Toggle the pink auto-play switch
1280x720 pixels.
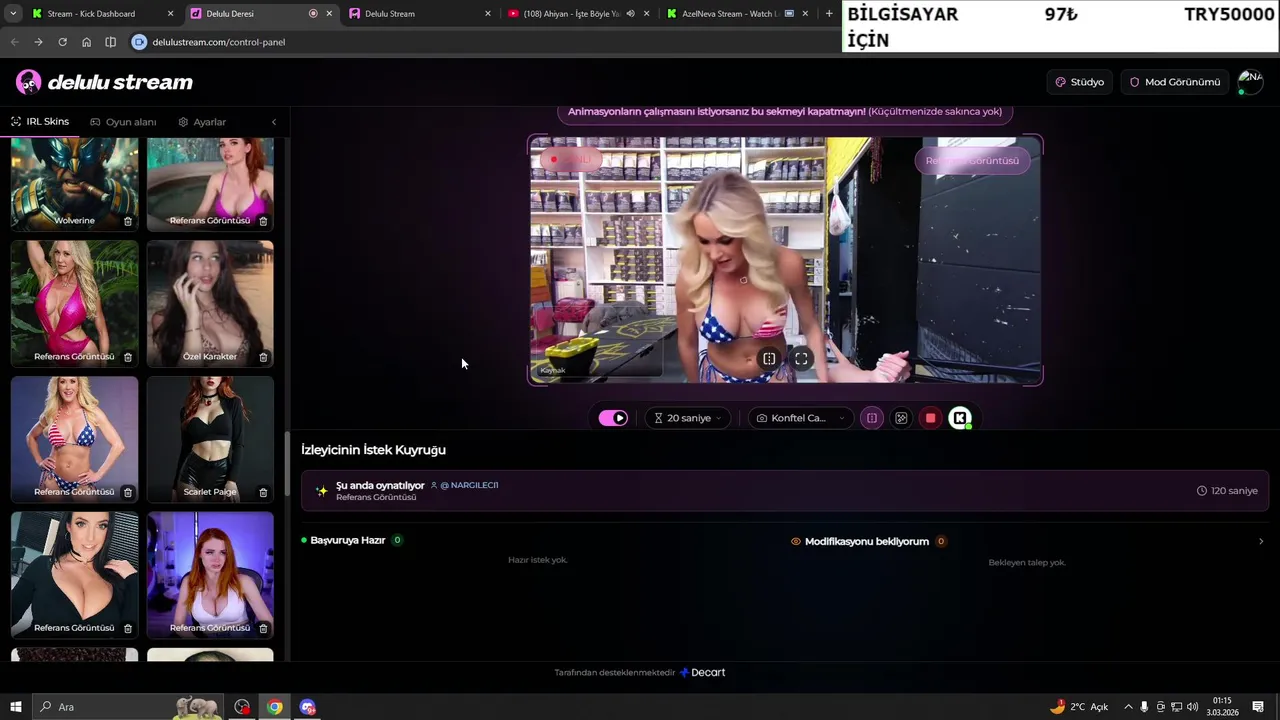pyautogui.click(x=613, y=418)
